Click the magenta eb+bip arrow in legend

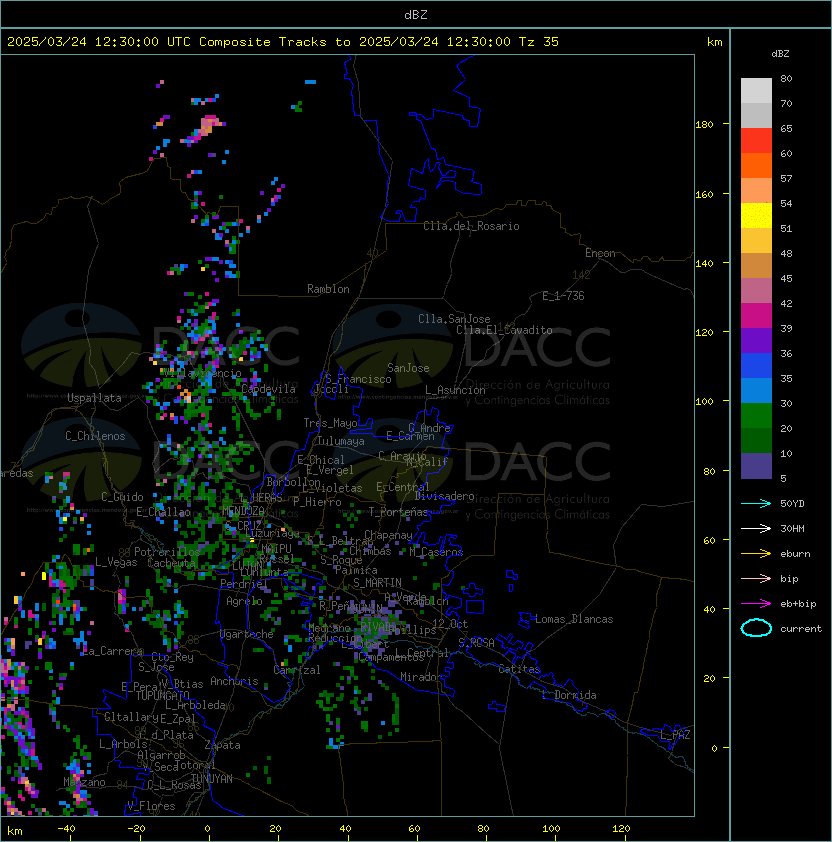756,604
